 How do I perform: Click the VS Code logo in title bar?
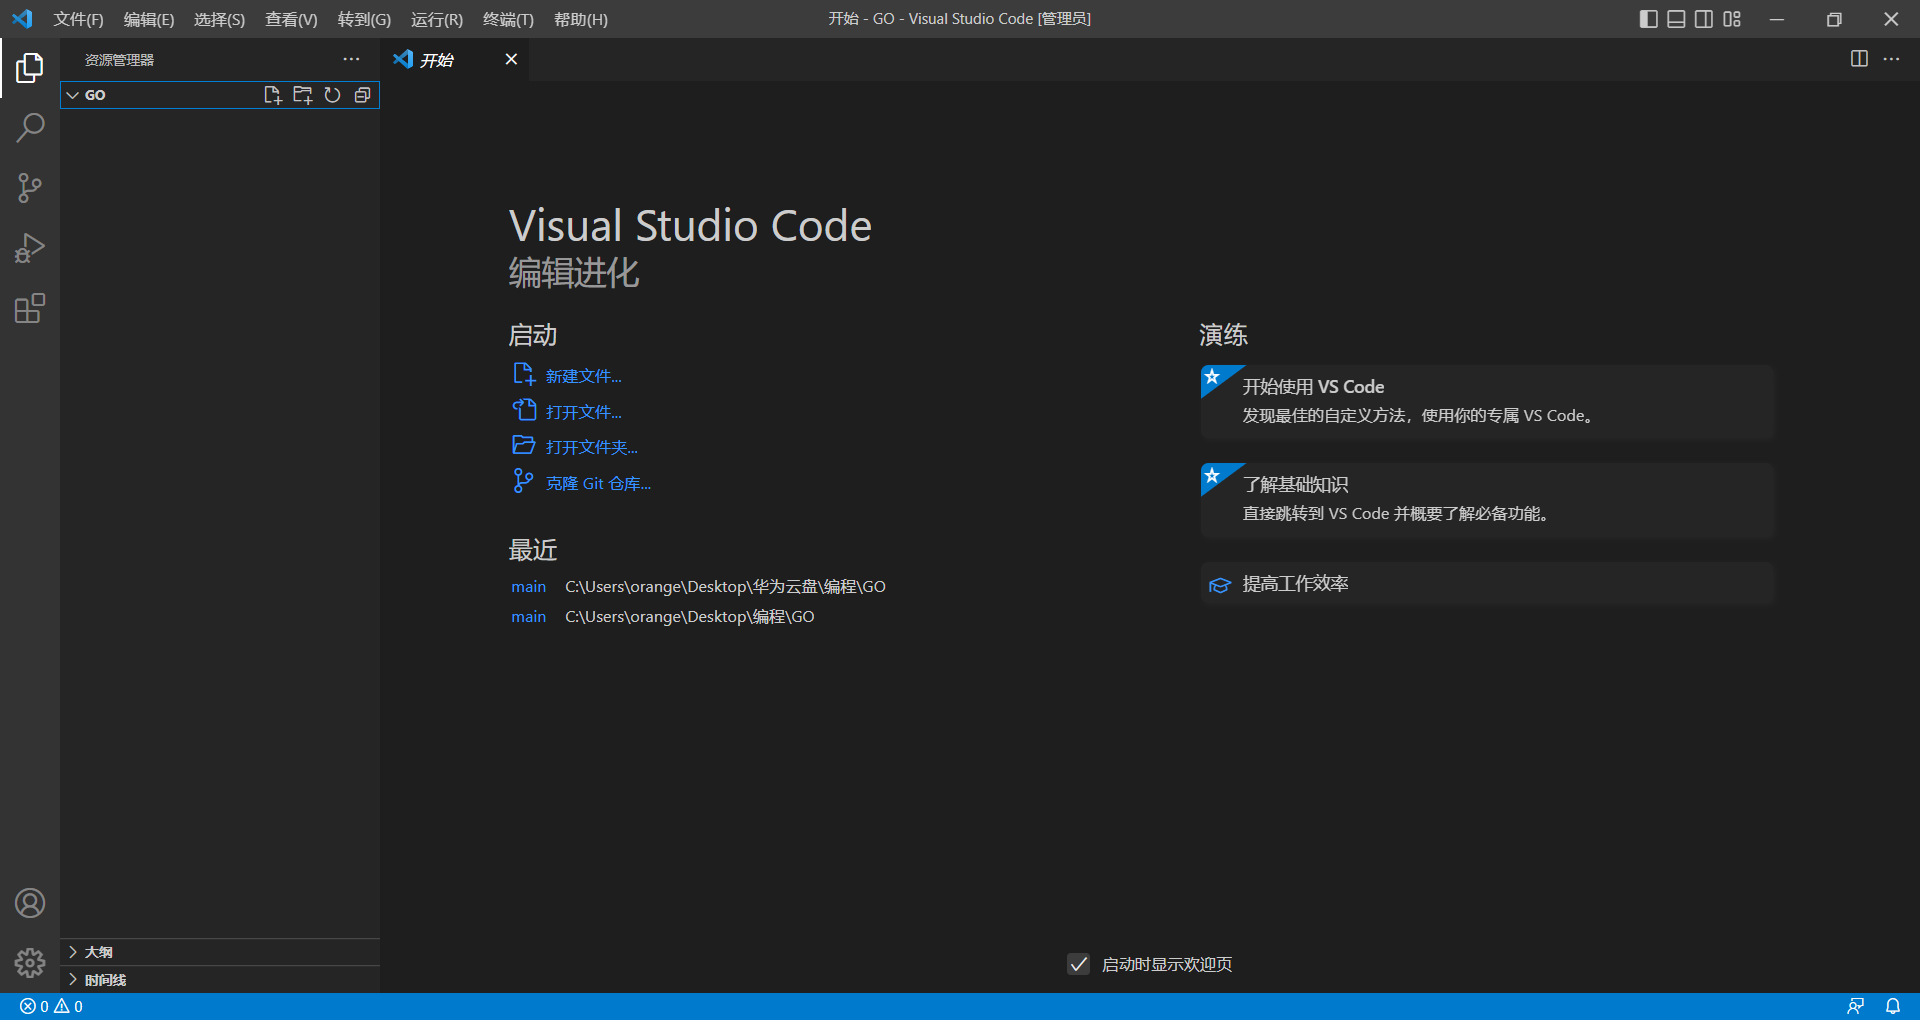[22, 19]
